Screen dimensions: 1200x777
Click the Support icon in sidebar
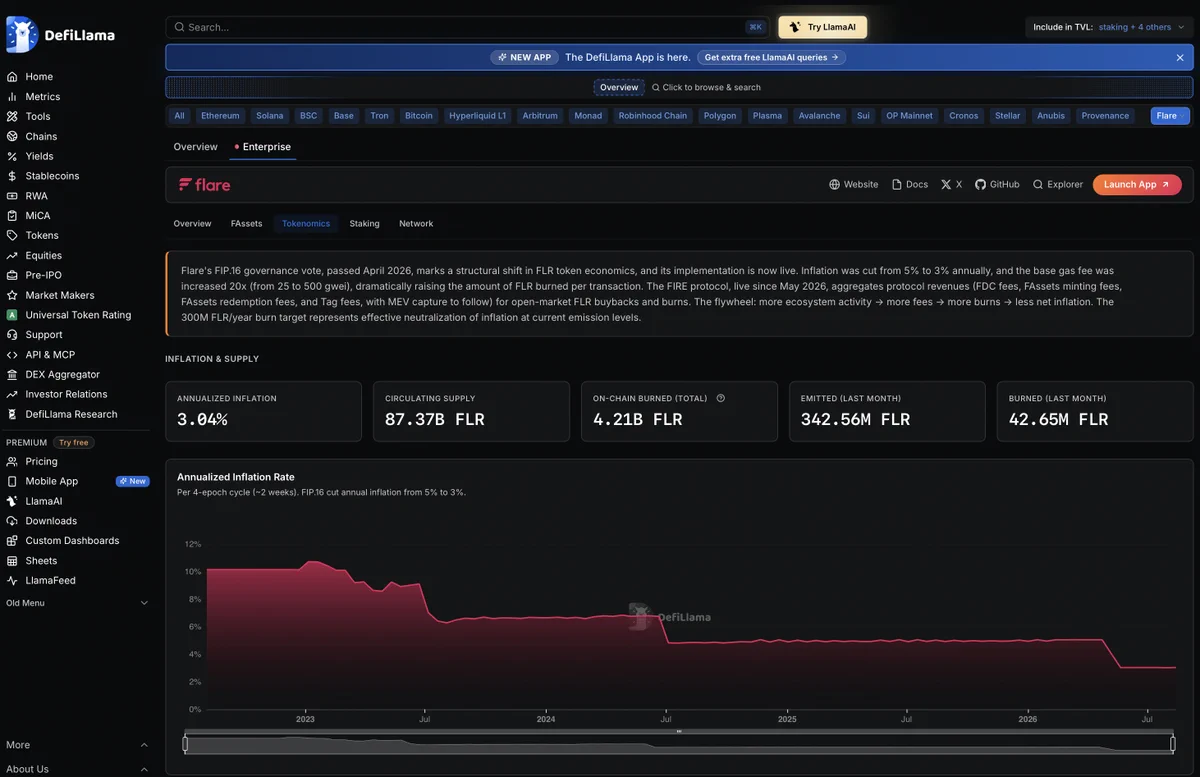[x=12, y=335]
